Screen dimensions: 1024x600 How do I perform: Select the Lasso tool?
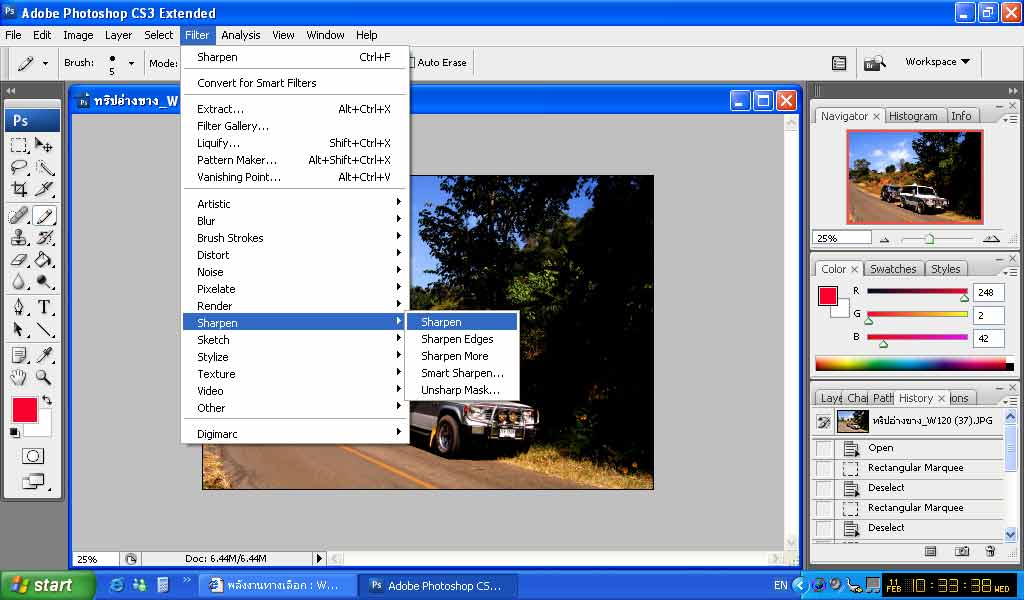click(19, 167)
